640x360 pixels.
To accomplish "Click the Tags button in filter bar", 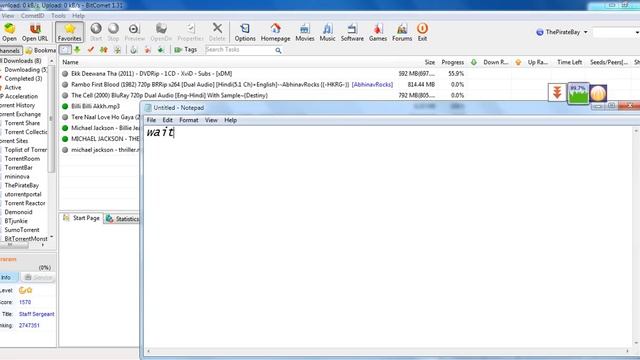I will 186,50.
